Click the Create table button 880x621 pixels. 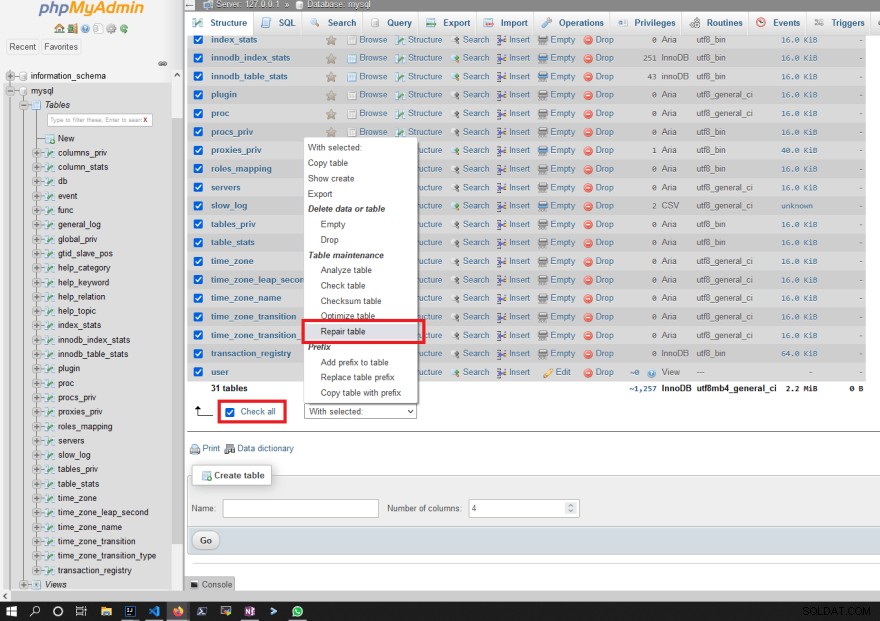(232, 476)
